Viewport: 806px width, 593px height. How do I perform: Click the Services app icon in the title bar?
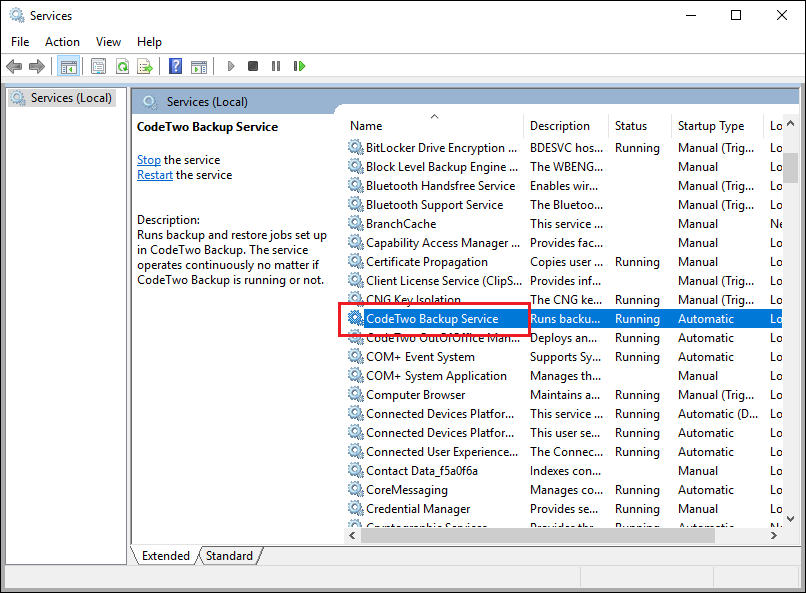17,15
